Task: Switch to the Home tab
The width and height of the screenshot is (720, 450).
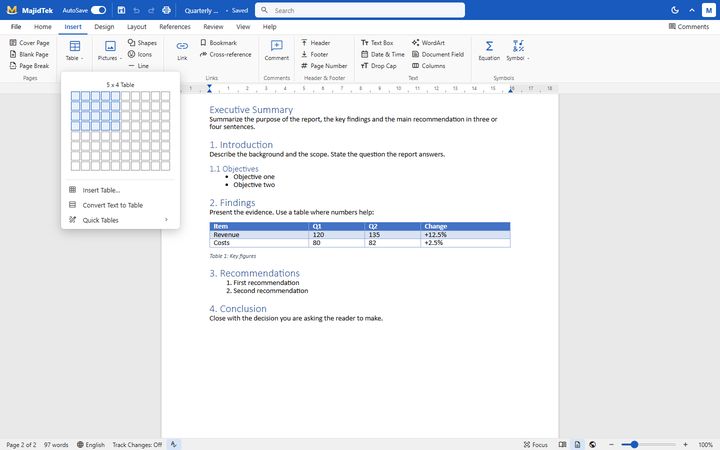Action: (x=43, y=27)
